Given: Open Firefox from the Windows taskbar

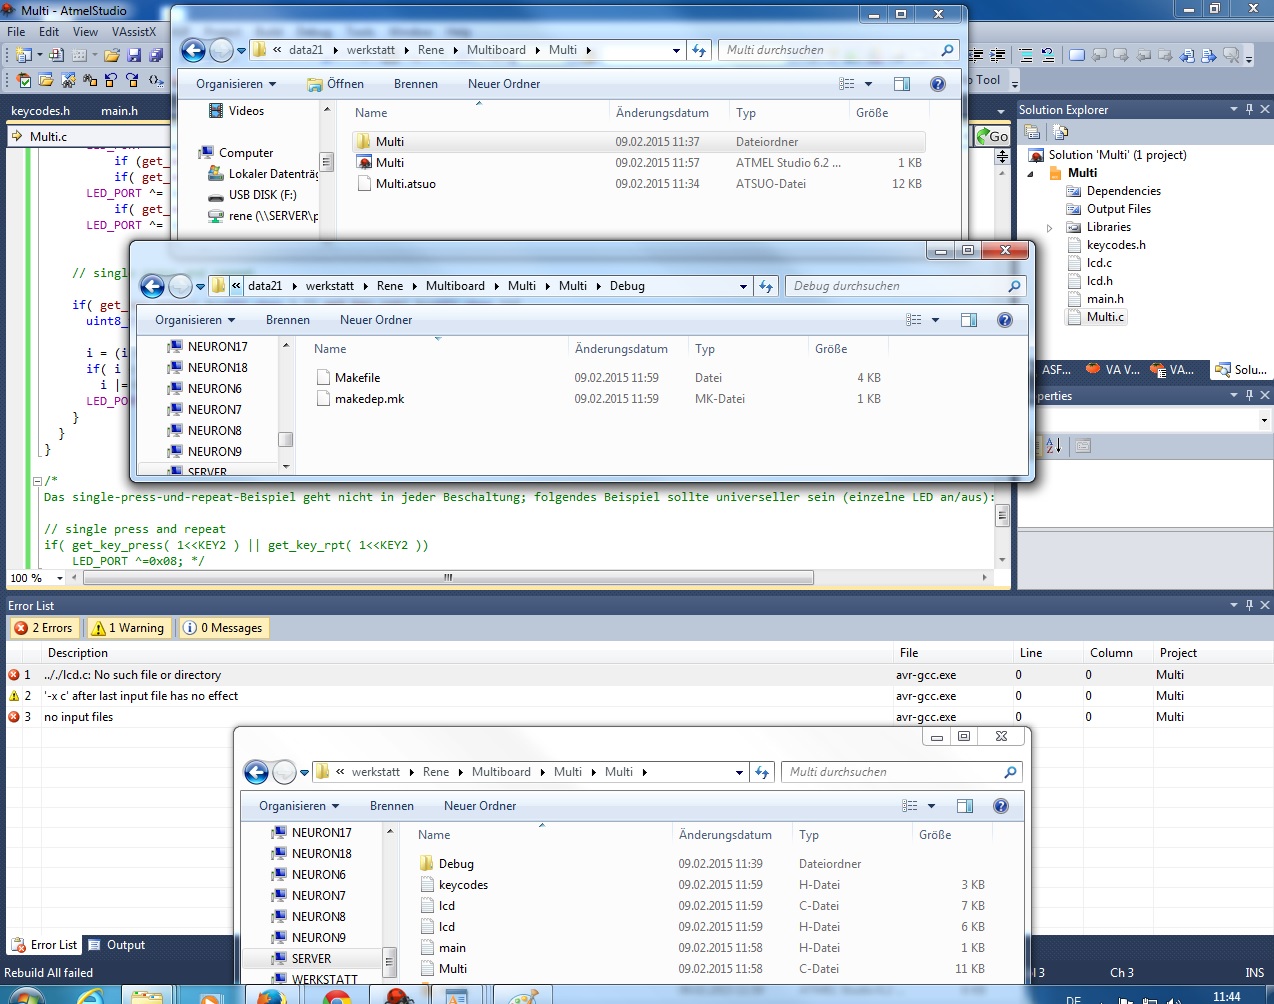Looking at the screenshot, I should [271, 996].
